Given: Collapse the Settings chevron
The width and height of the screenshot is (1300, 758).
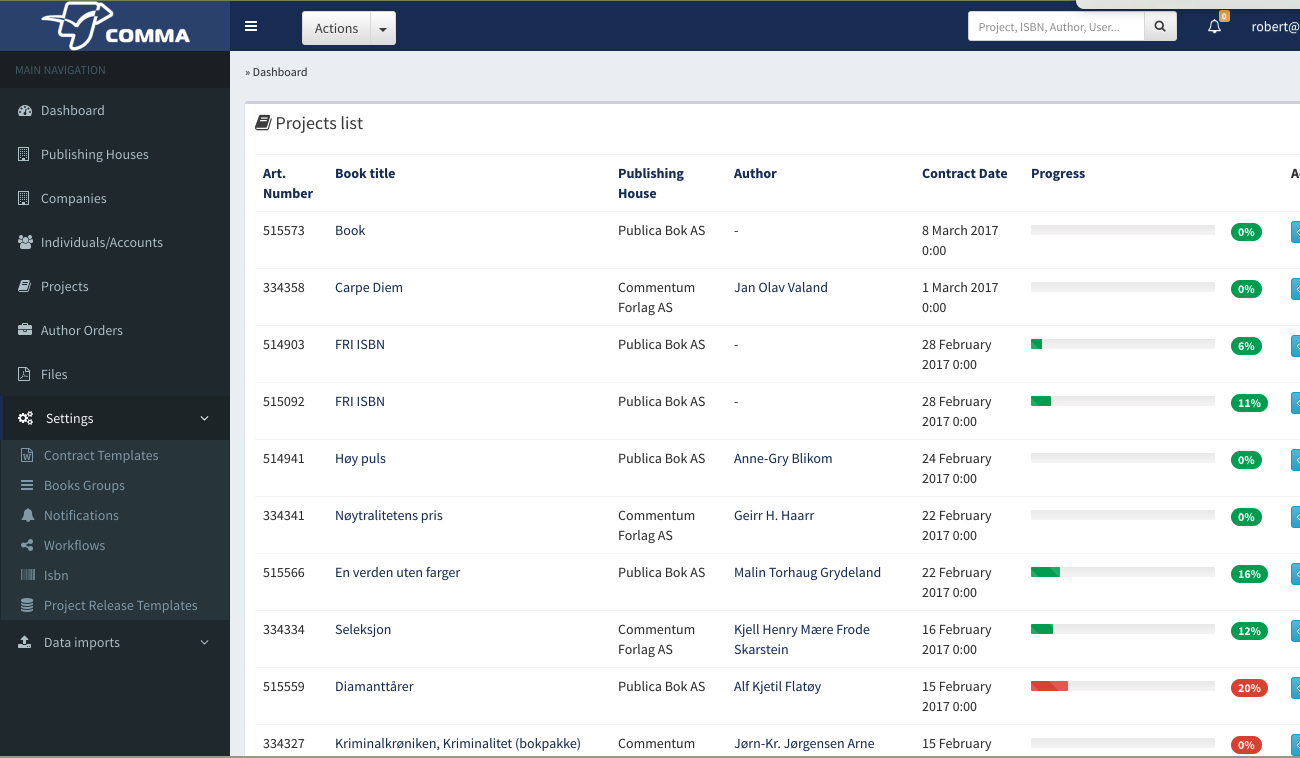Looking at the screenshot, I should coord(205,419).
